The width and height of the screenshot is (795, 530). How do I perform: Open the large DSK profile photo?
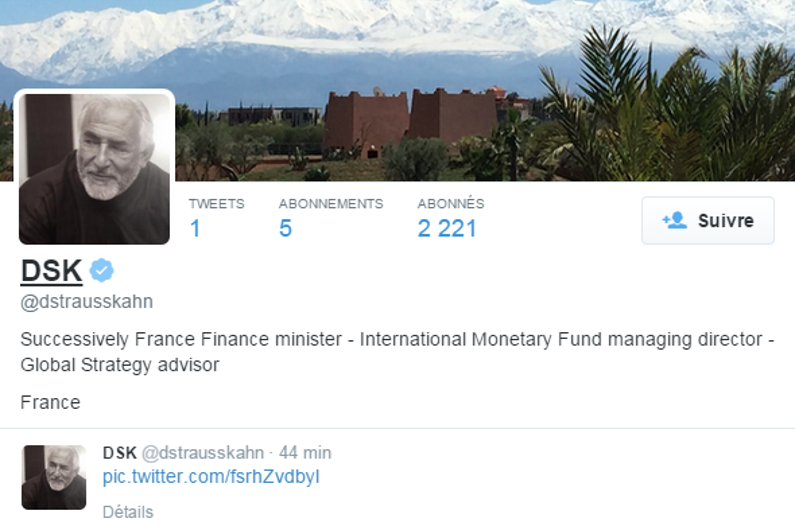pyautogui.click(x=94, y=168)
